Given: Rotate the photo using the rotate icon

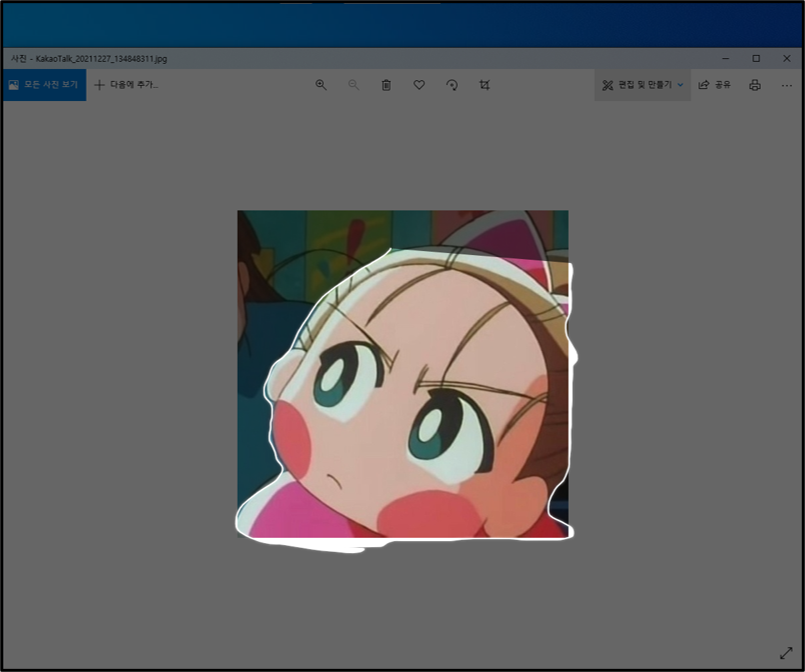Looking at the screenshot, I should [x=452, y=85].
